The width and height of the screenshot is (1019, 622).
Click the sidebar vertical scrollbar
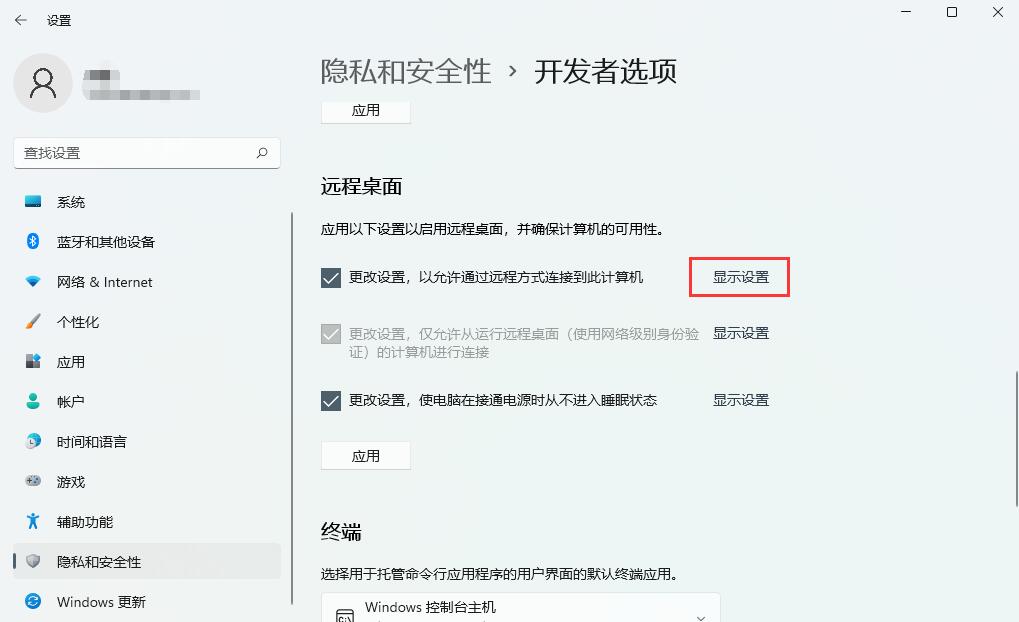click(292, 408)
